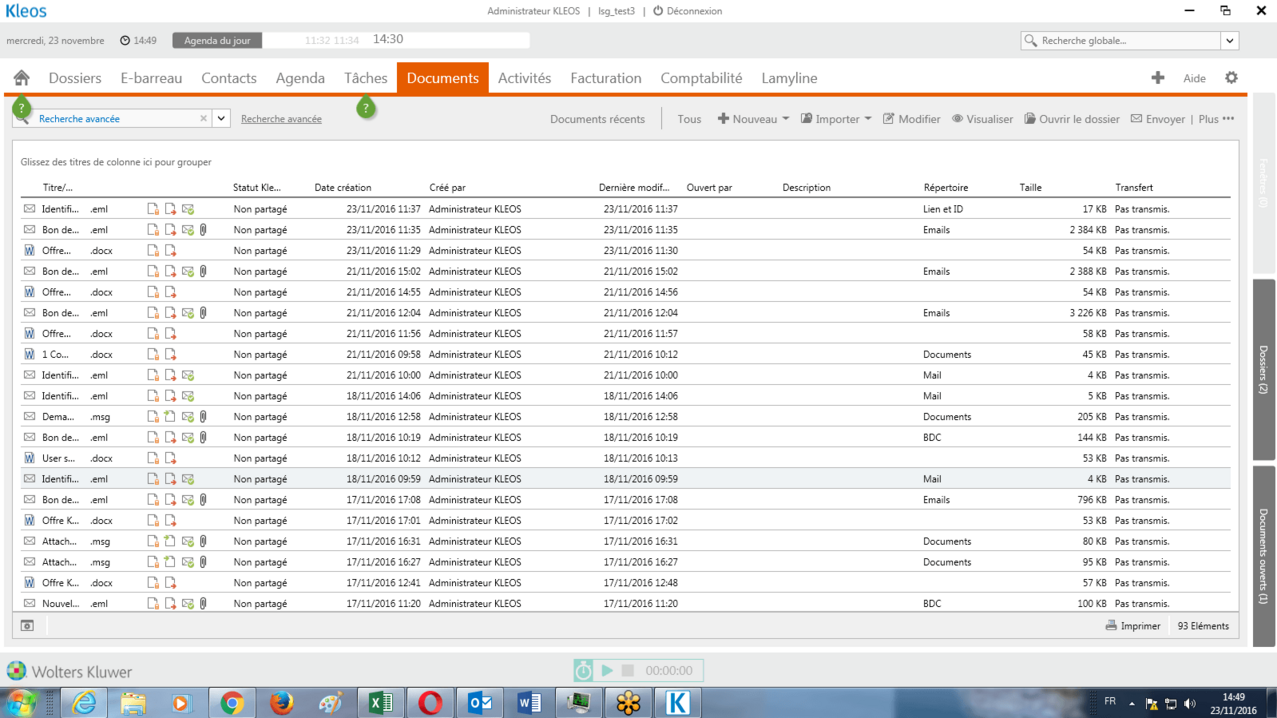Clear the Recherche avancée search field
1277x718 pixels.
203,118
